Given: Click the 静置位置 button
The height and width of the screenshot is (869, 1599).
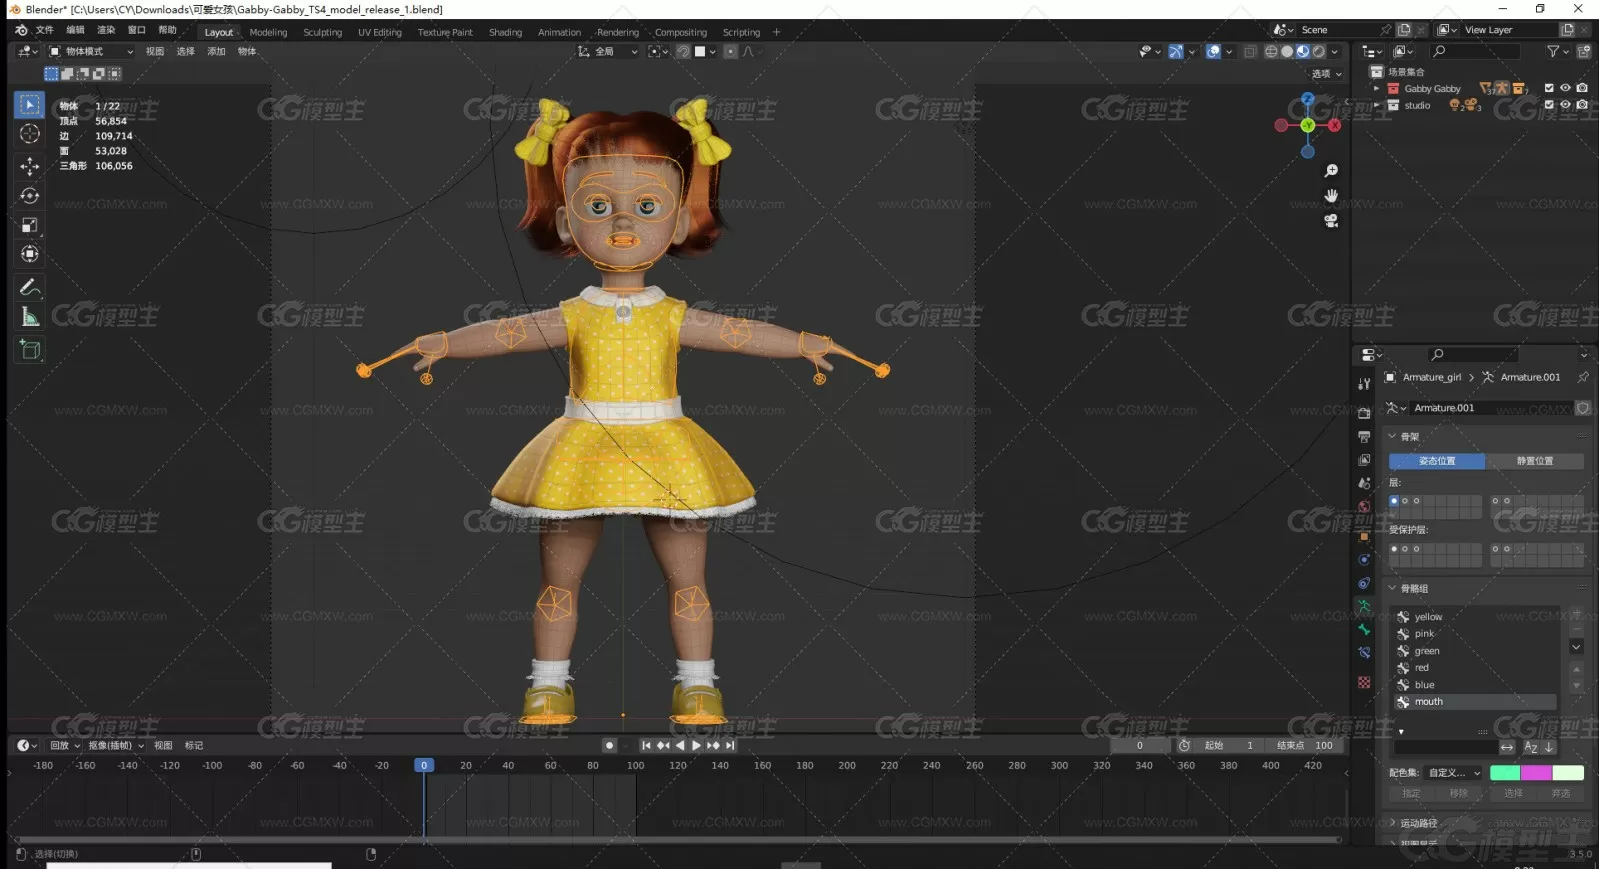Looking at the screenshot, I should 1535,461.
